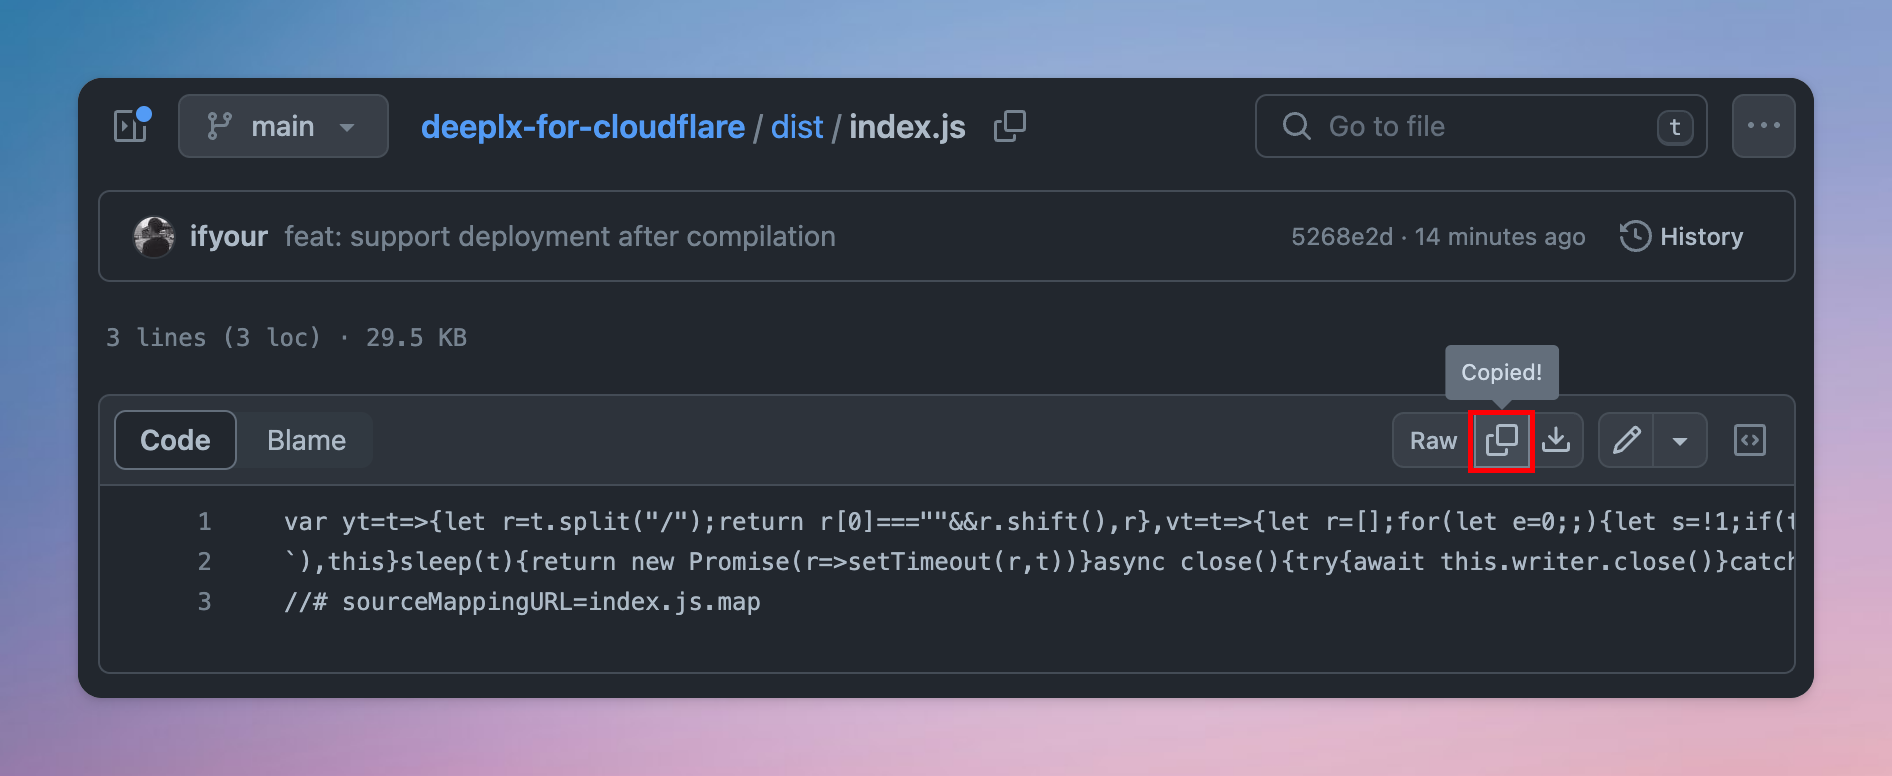The height and width of the screenshot is (776, 1892).
Task: Click the sourceMappingURL=index.js.map comment line
Action: (522, 602)
